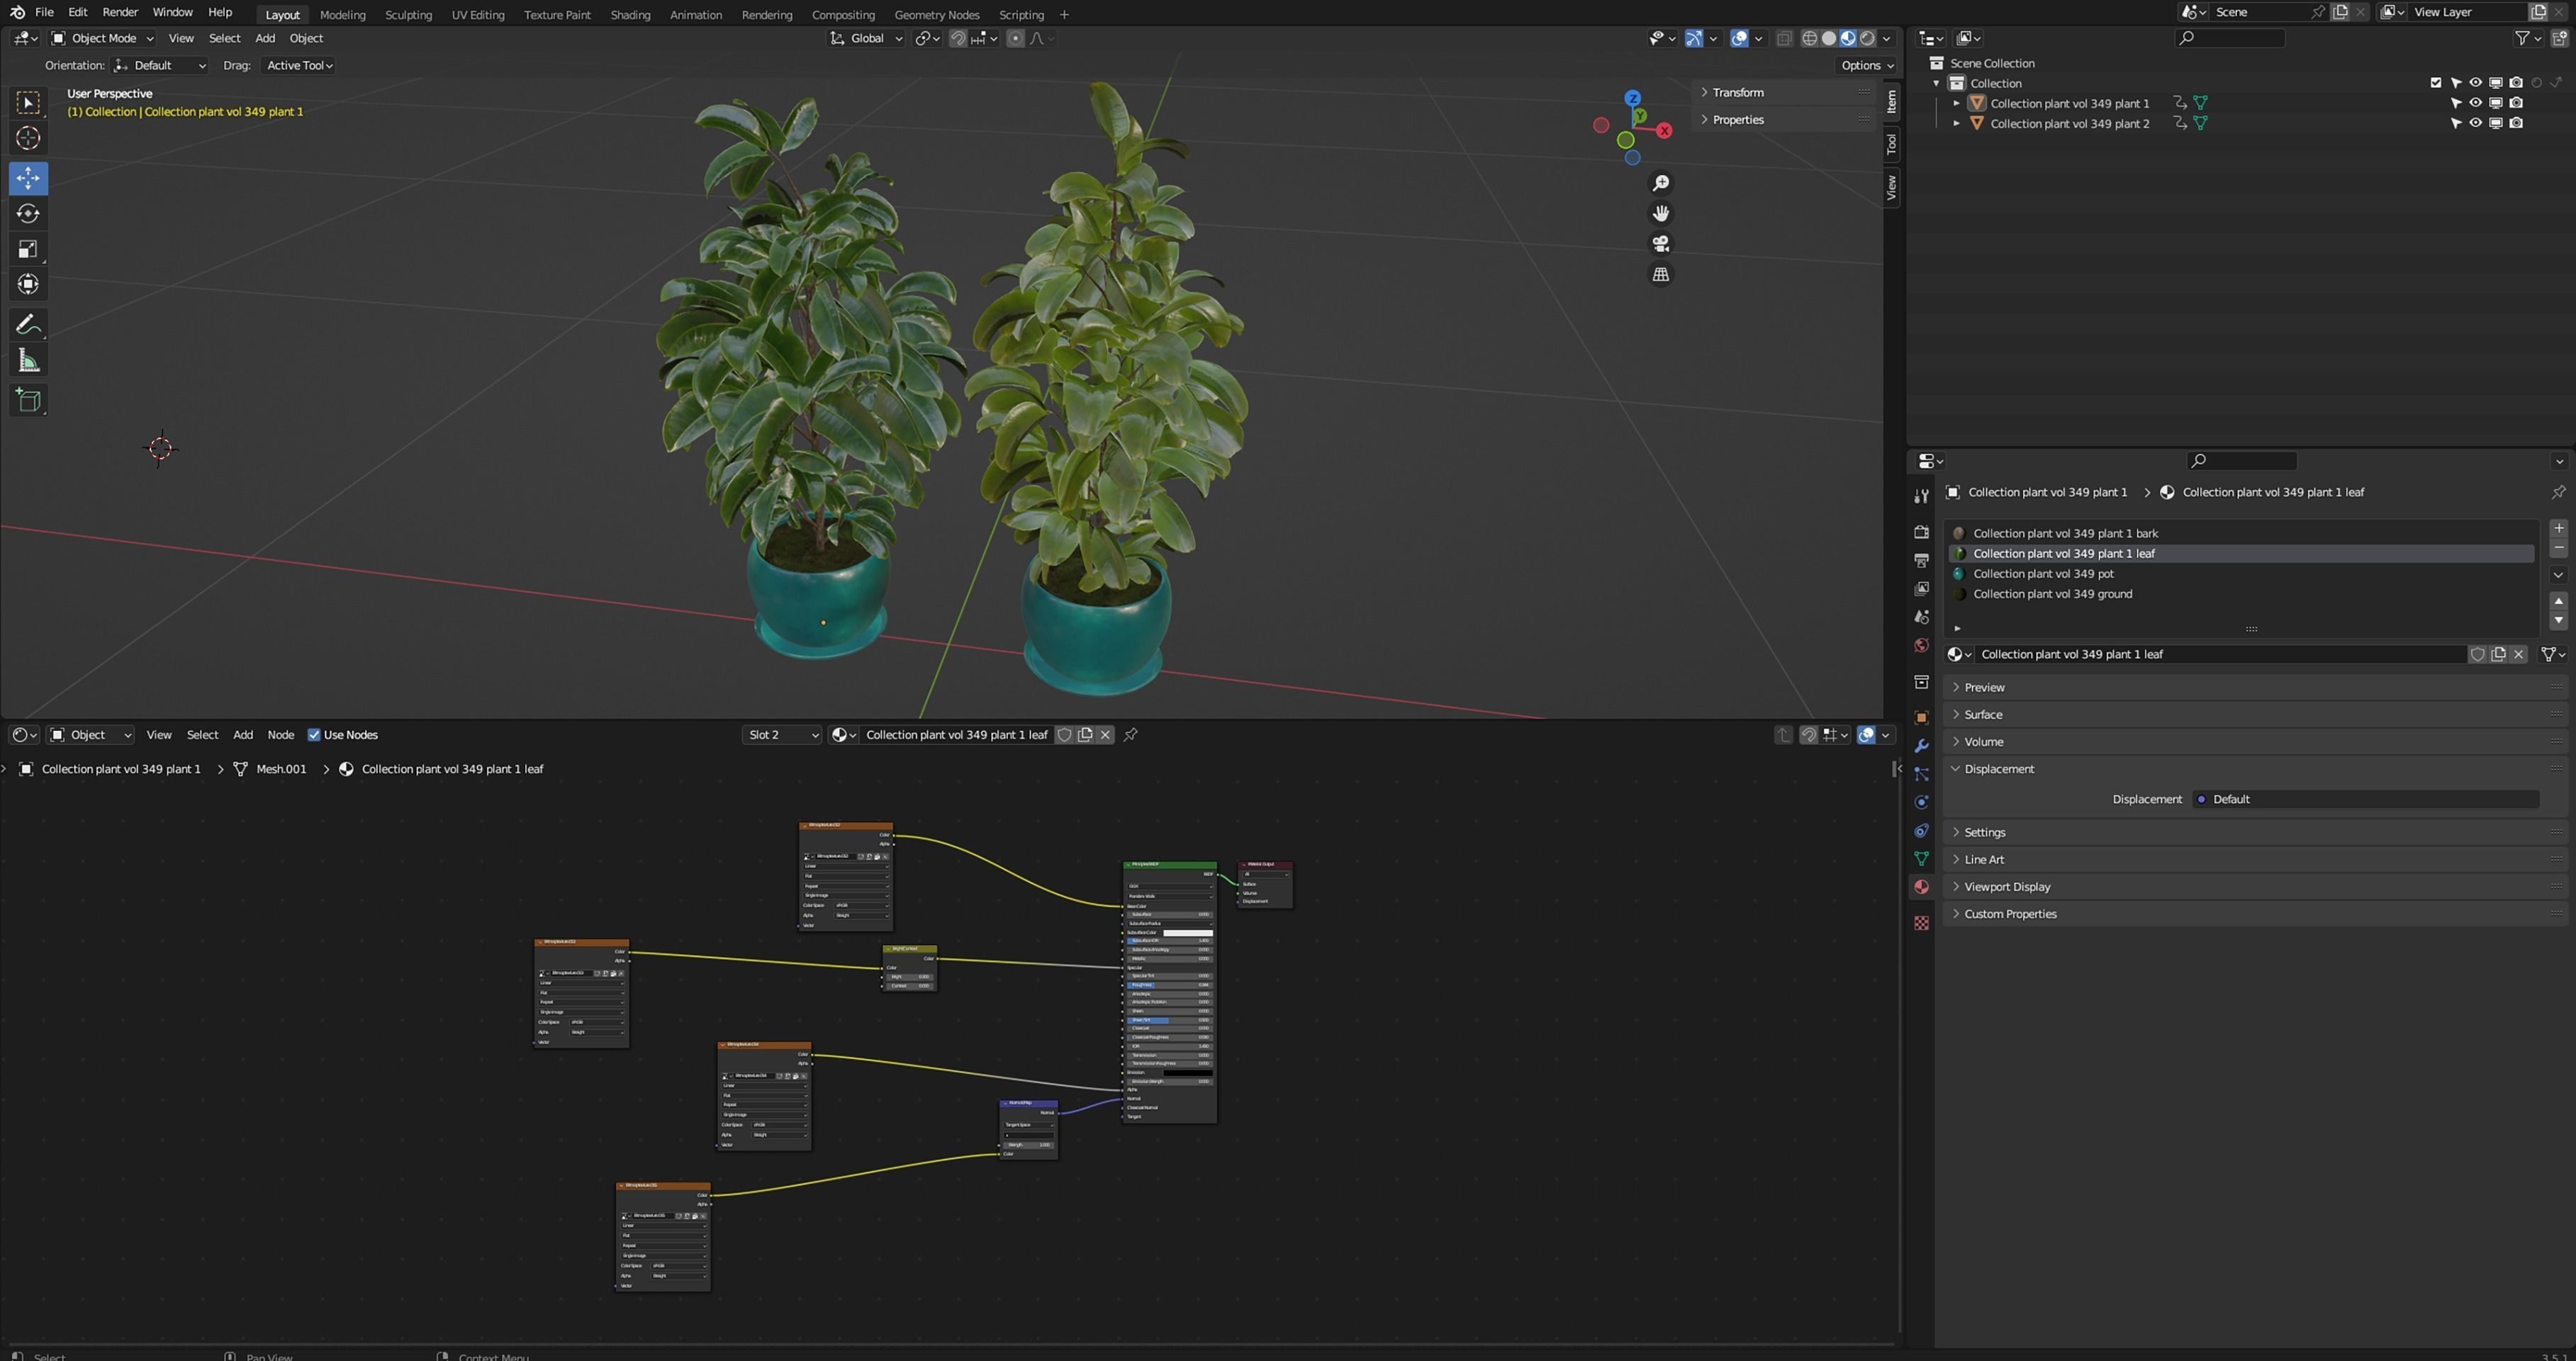Open the Texture properties tab

pyautogui.click(x=1921, y=923)
